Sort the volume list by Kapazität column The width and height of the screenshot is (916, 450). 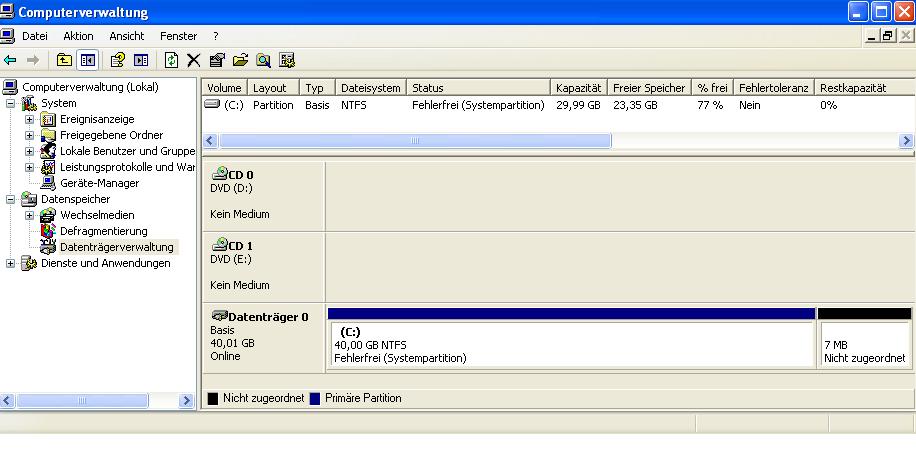click(578, 88)
